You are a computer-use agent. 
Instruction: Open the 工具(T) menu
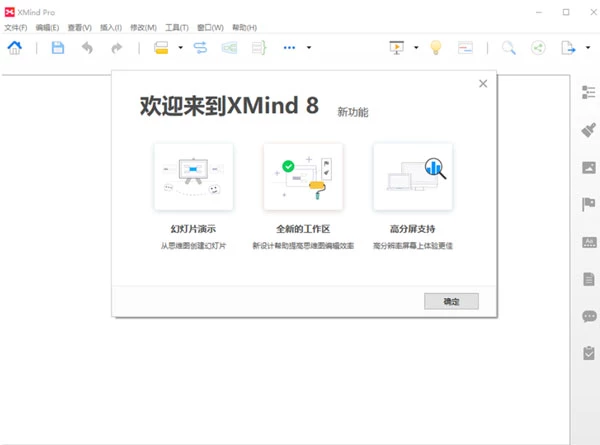point(177,28)
